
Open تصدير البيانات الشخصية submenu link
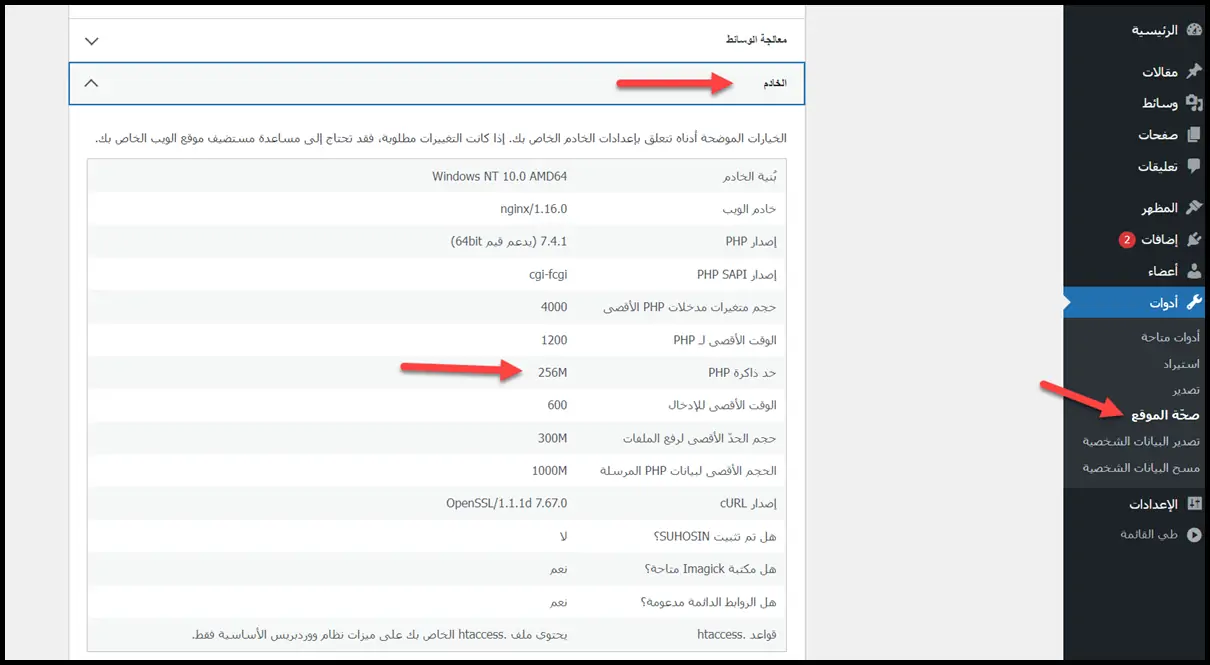[x=1141, y=441]
